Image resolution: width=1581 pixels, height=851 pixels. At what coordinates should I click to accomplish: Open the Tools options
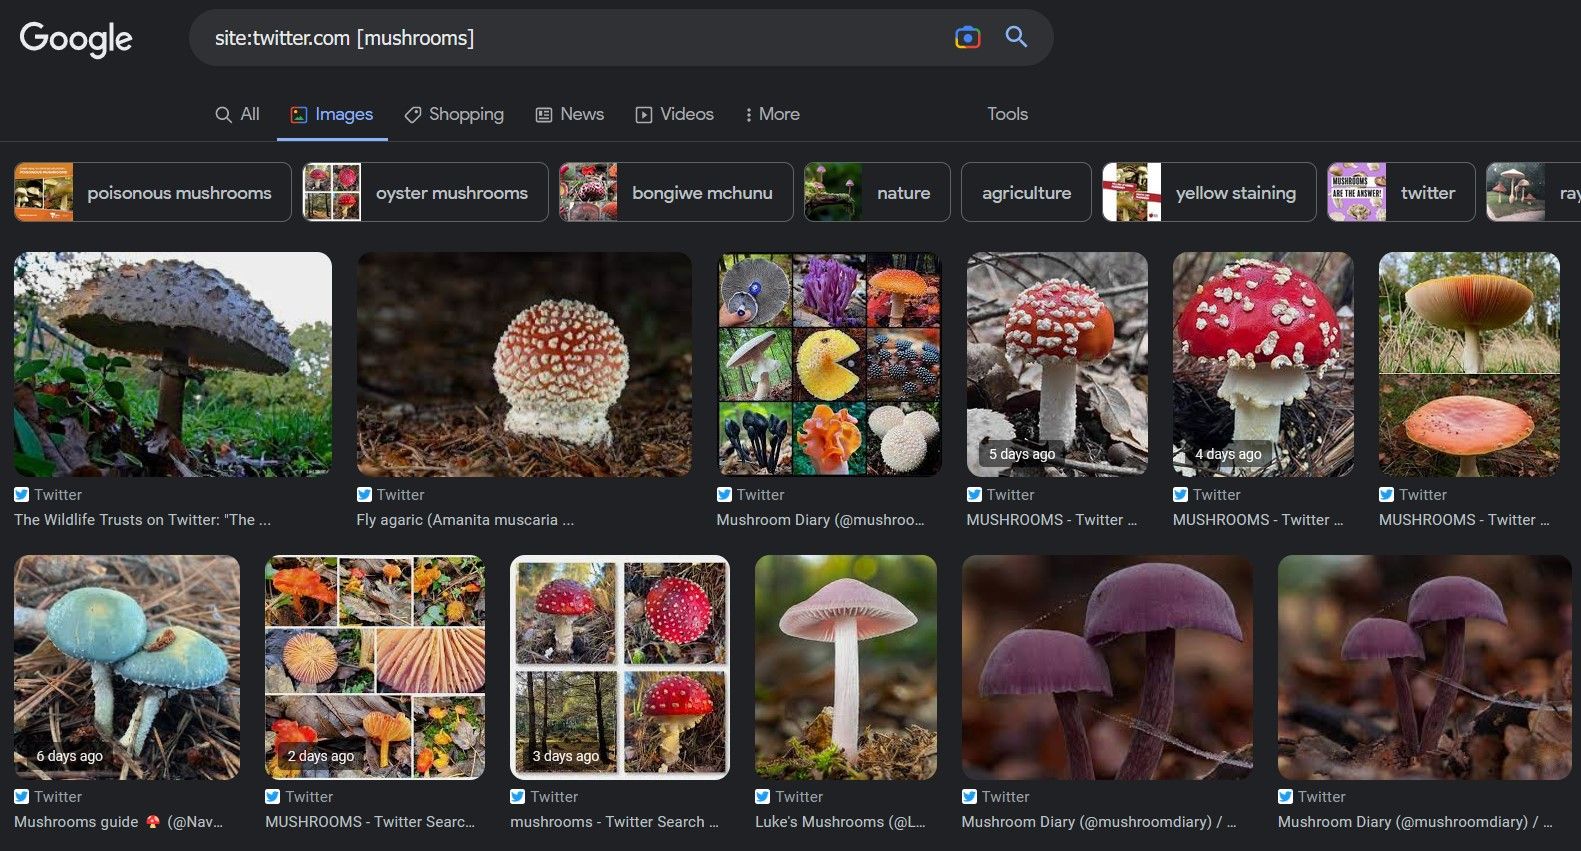point(1007,114)
